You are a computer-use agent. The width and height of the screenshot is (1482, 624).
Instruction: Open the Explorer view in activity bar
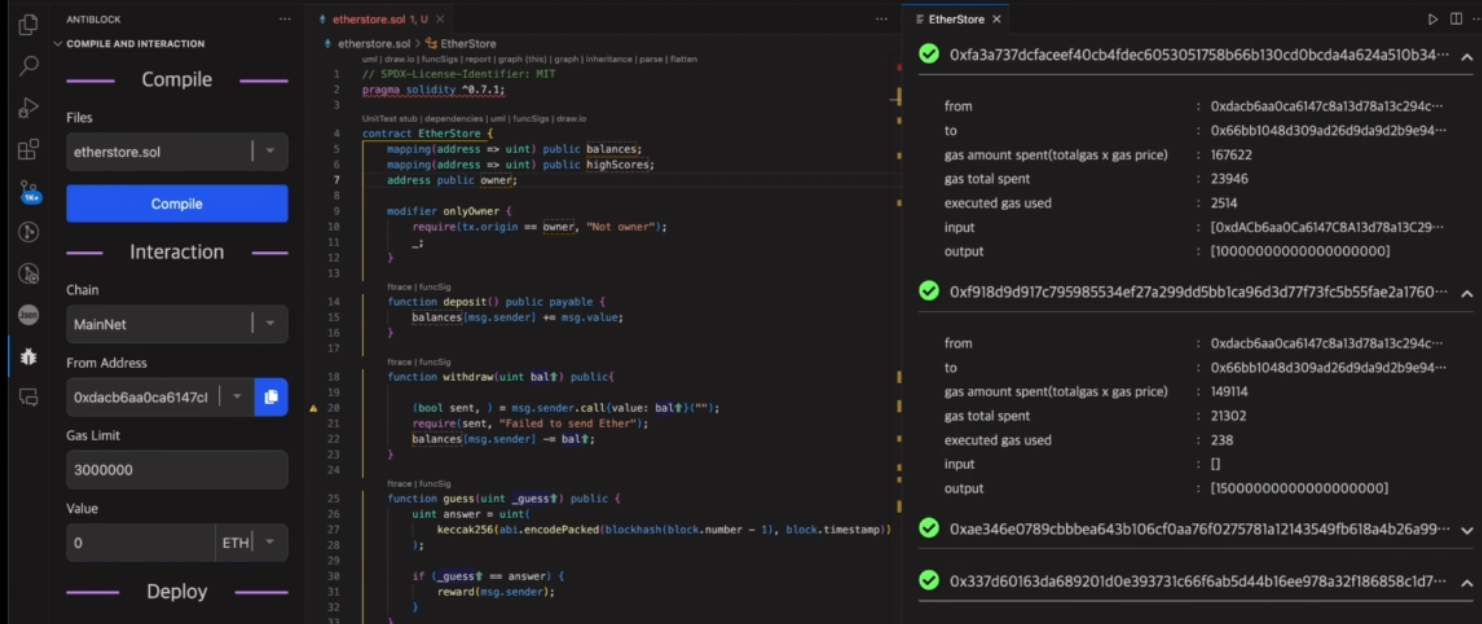tap(28, 25)
